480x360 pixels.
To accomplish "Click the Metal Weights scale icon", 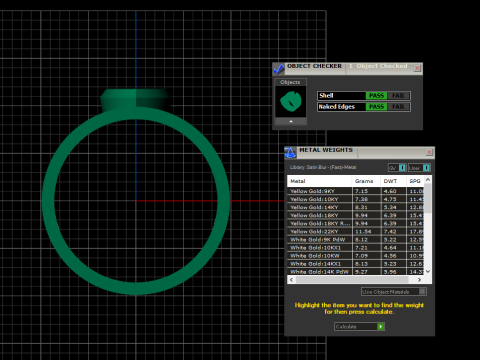I will pos(290,153).
